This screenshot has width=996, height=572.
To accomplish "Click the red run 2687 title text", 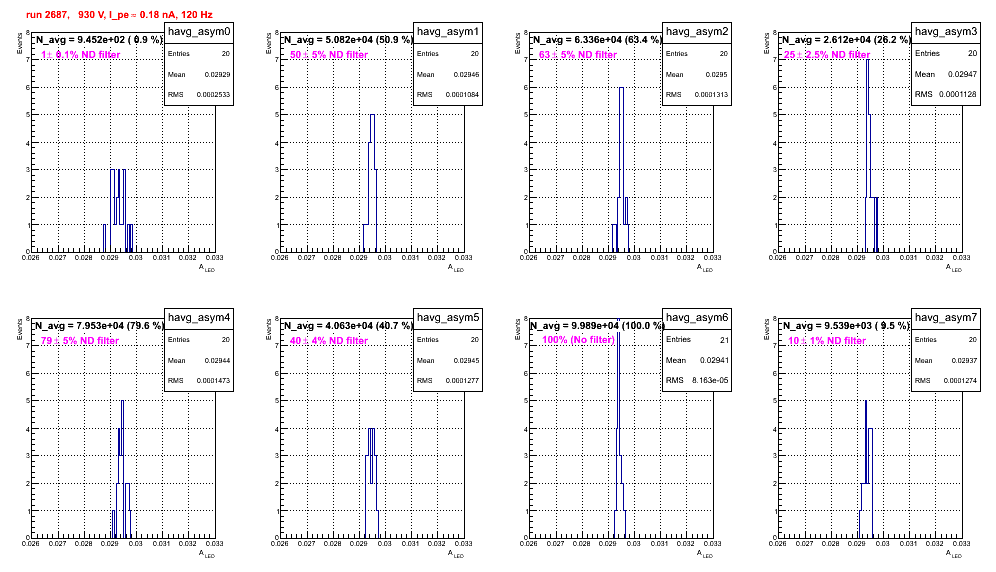I will point(119,15).
